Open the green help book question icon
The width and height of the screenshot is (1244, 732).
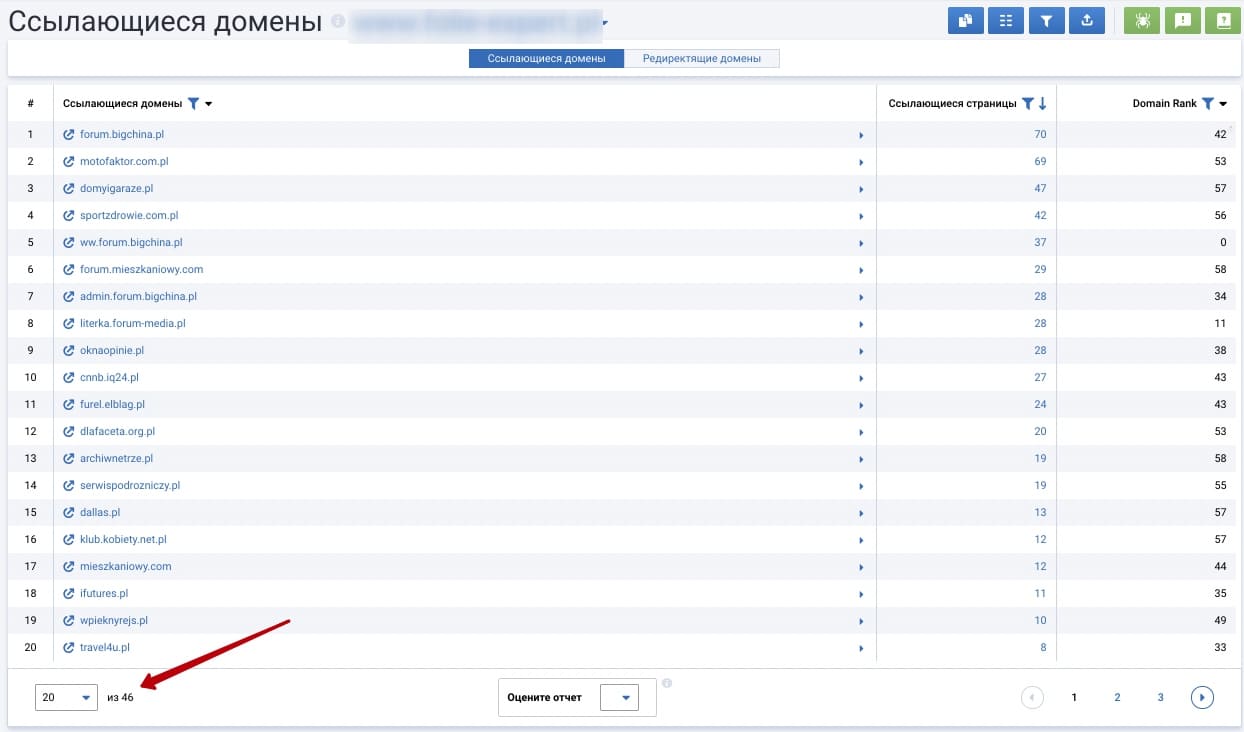tap(1223, 21)
